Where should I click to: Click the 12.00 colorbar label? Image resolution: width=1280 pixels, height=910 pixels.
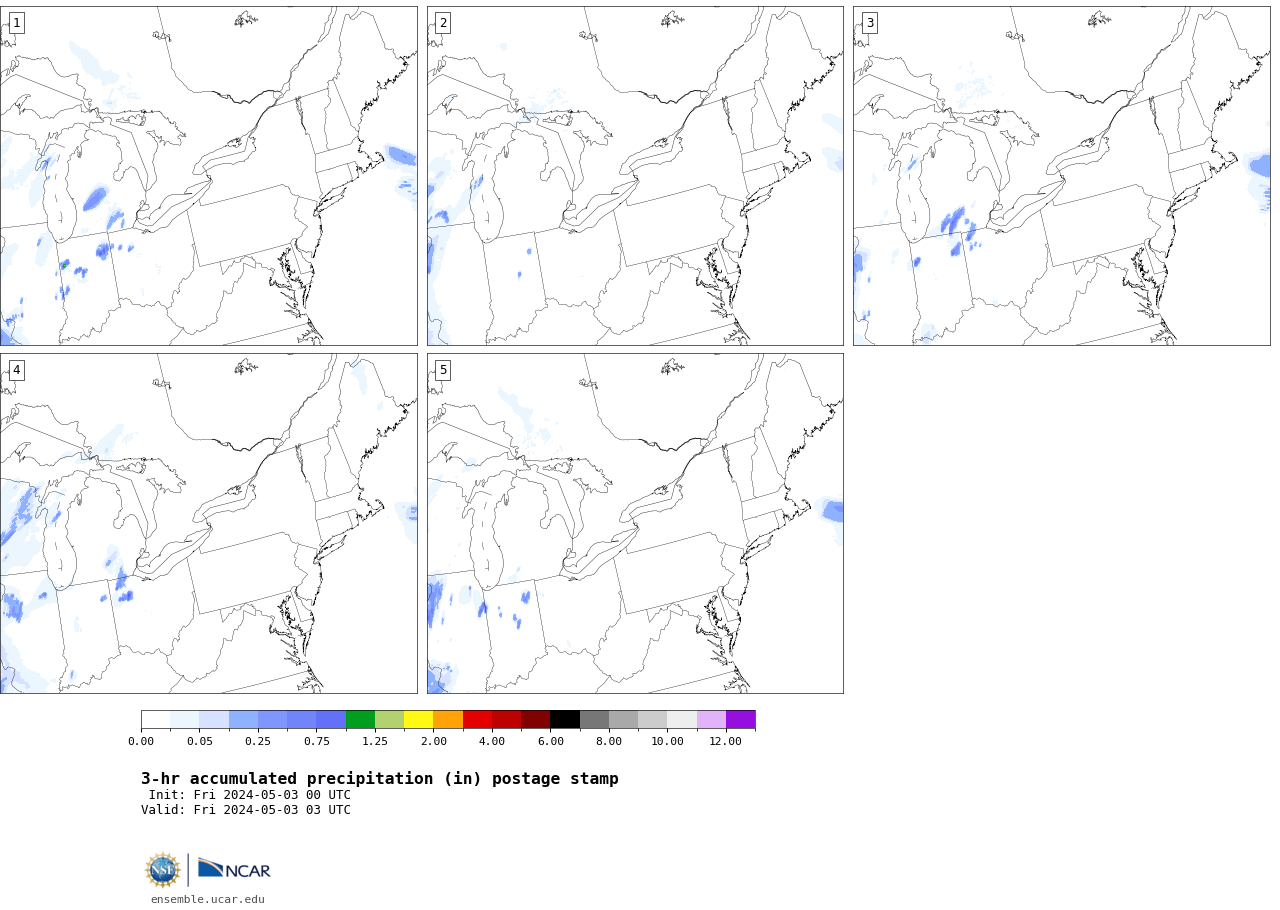pyautogui.click(x=726, y=741)
